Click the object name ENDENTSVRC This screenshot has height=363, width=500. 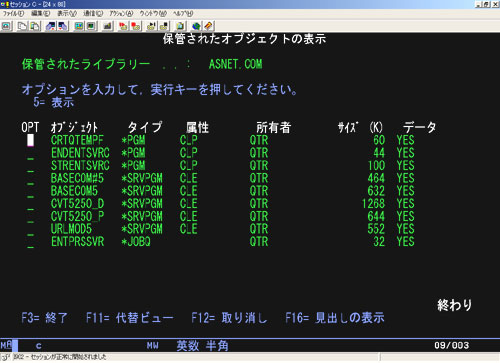click(x=80, y=153)
